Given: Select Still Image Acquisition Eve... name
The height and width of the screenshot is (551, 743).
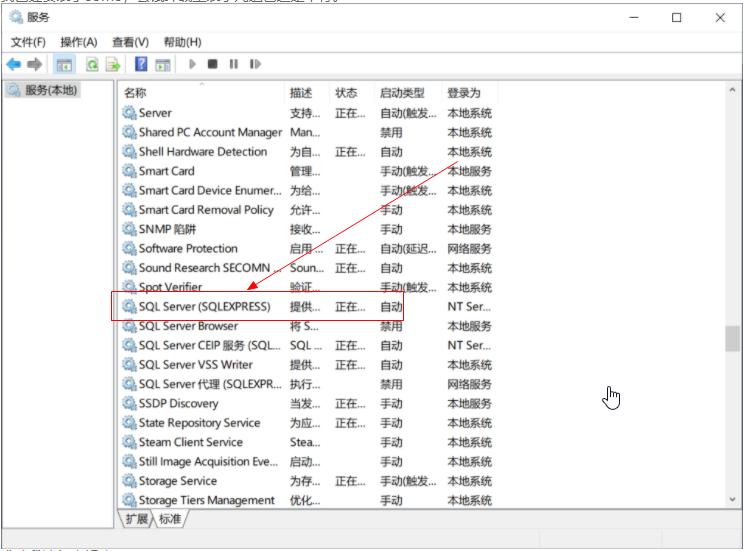Looking at the screenshot, I should [x=208, y=461].
